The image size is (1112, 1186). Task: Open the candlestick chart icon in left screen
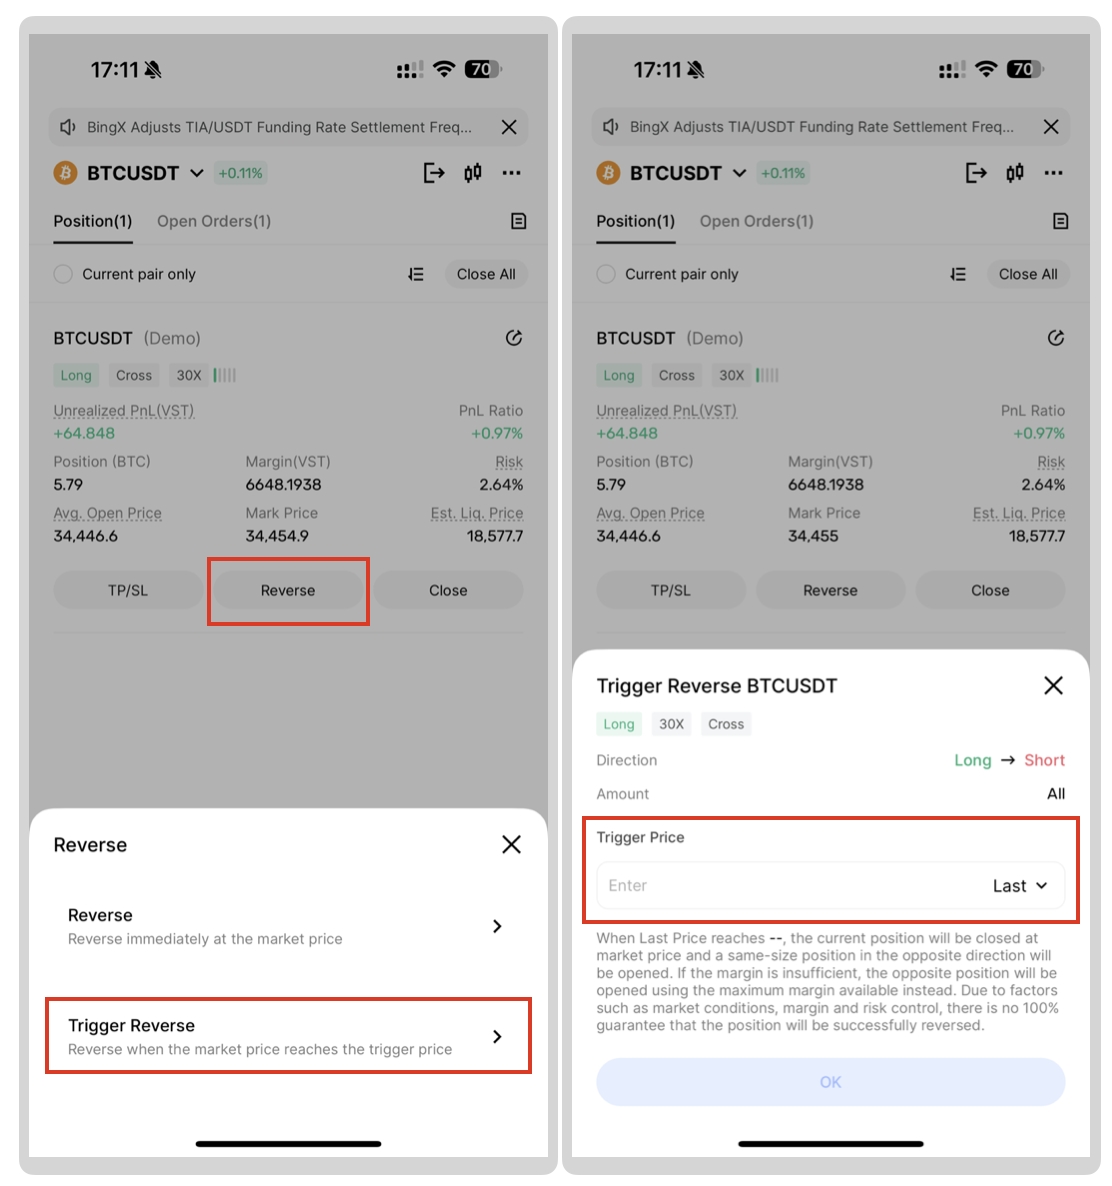473,173
